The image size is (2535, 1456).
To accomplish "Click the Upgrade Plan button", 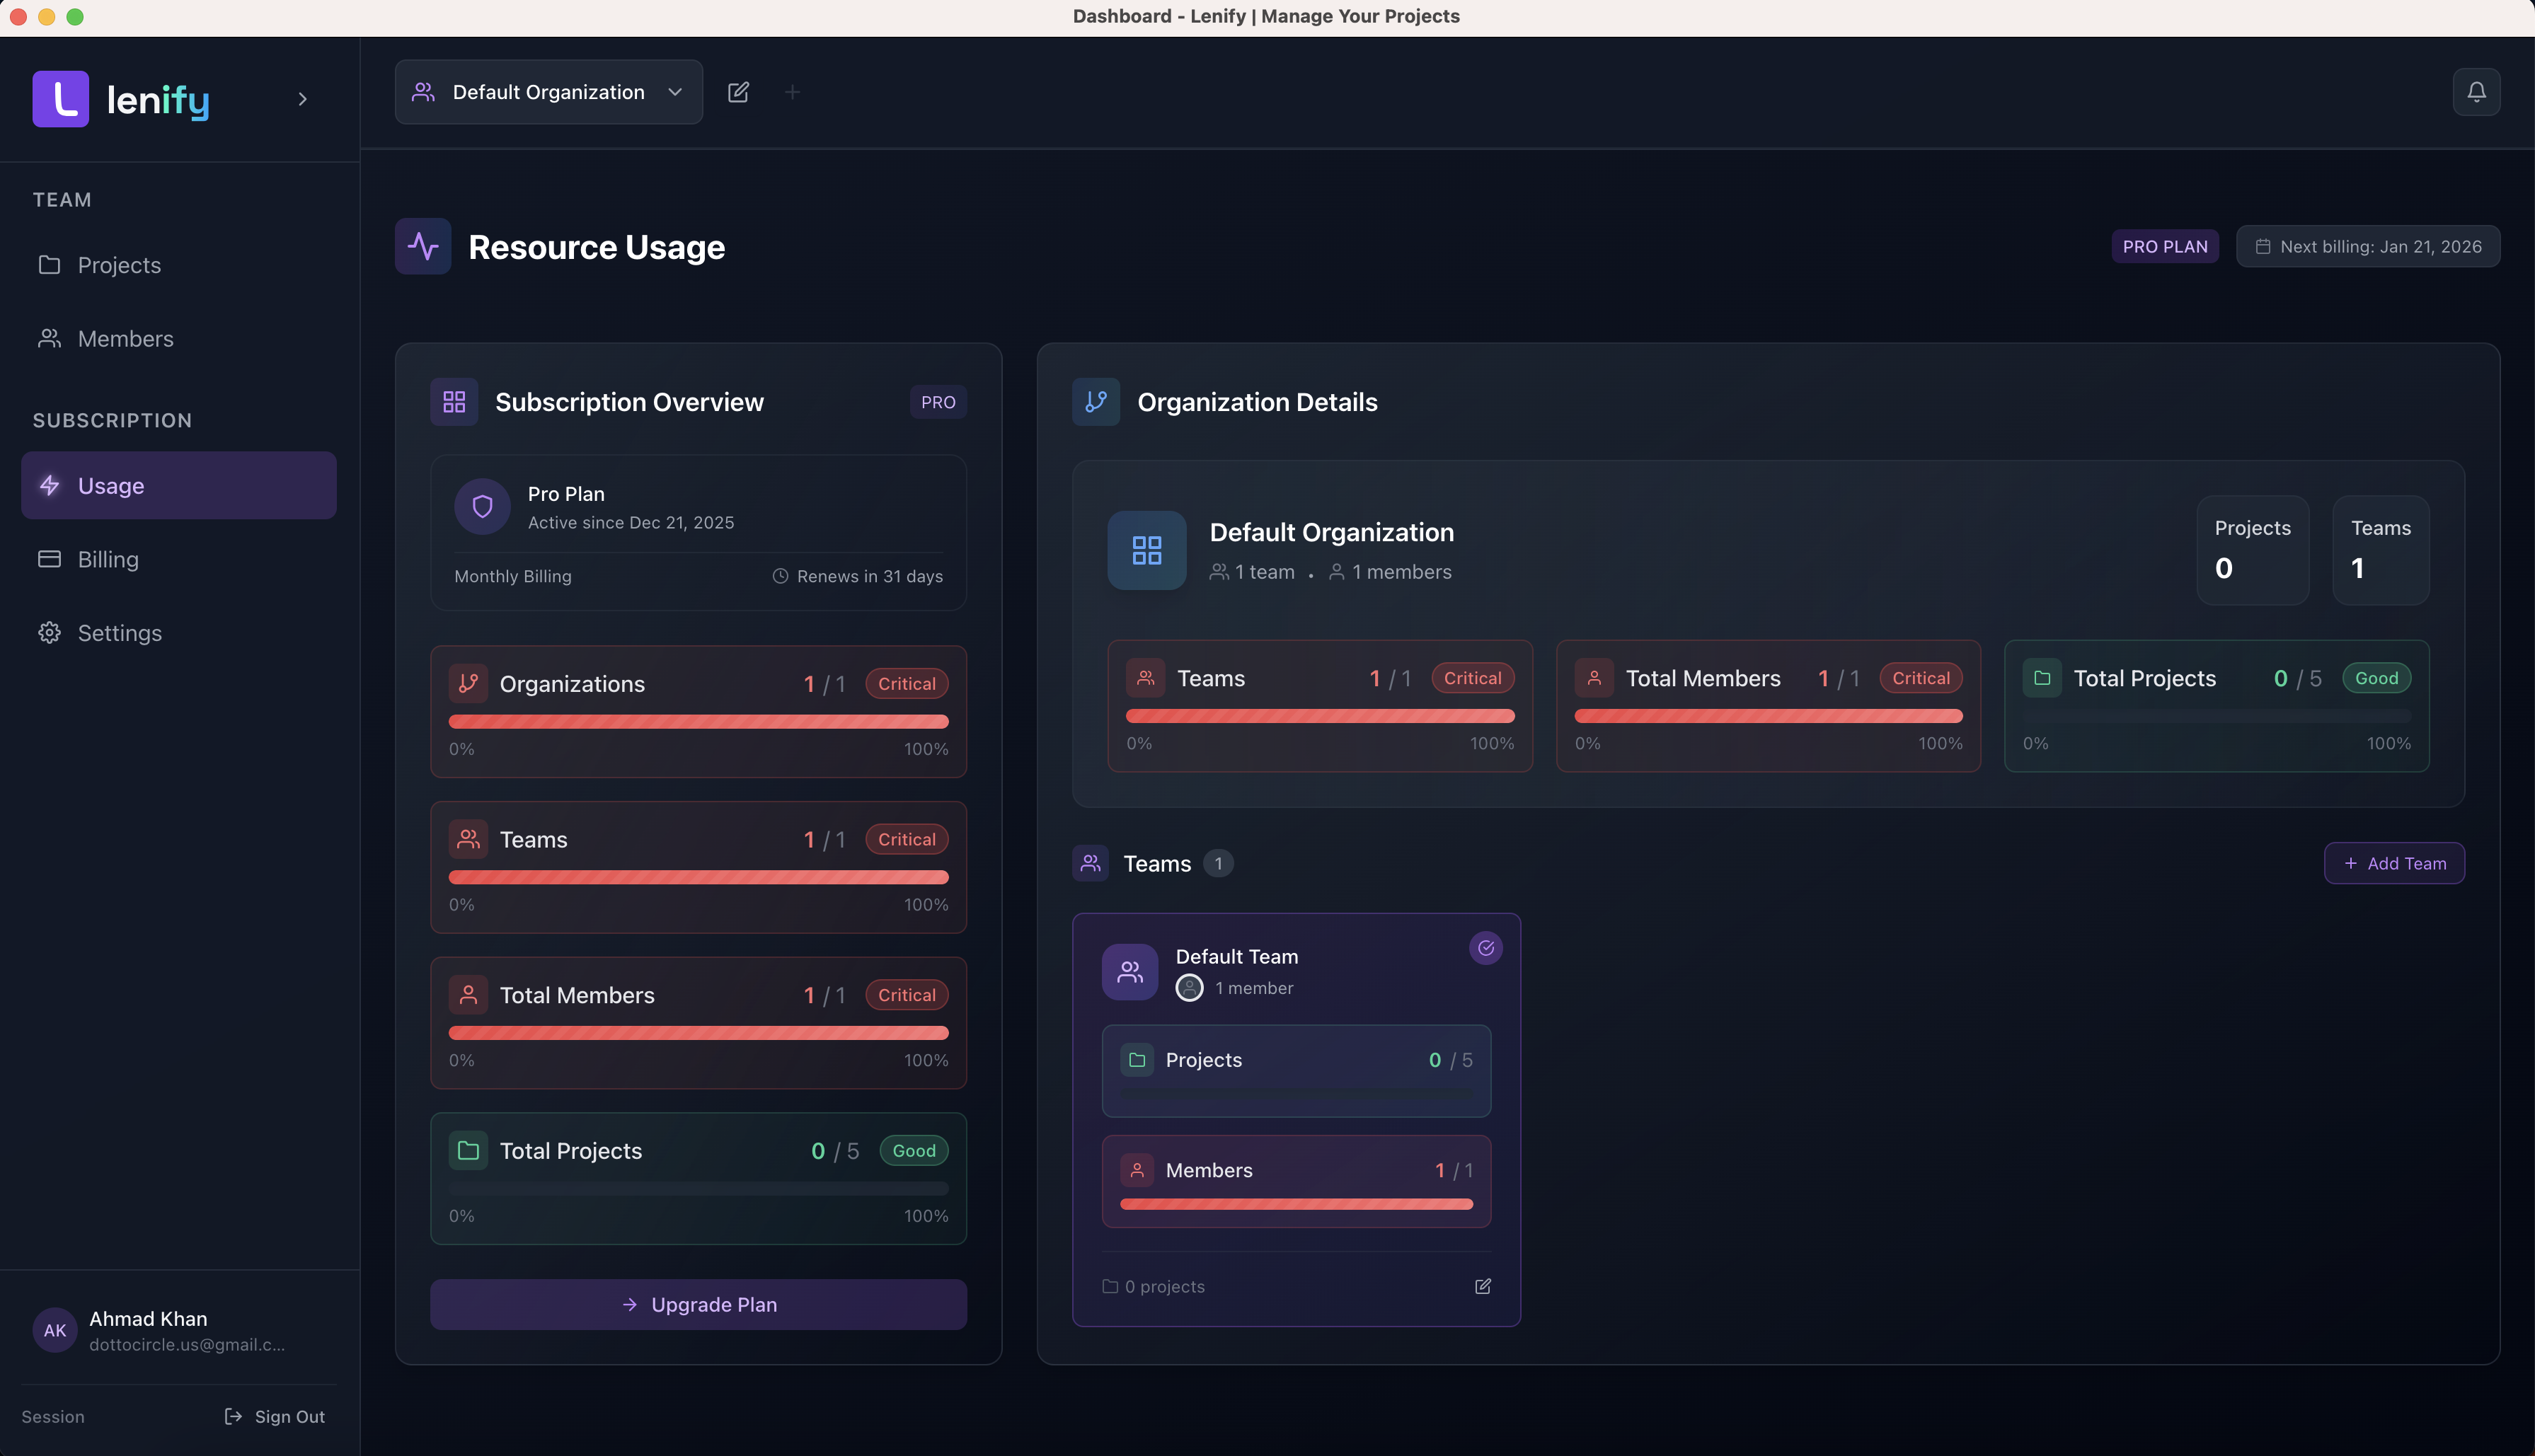I will (x=698, y=1304).
